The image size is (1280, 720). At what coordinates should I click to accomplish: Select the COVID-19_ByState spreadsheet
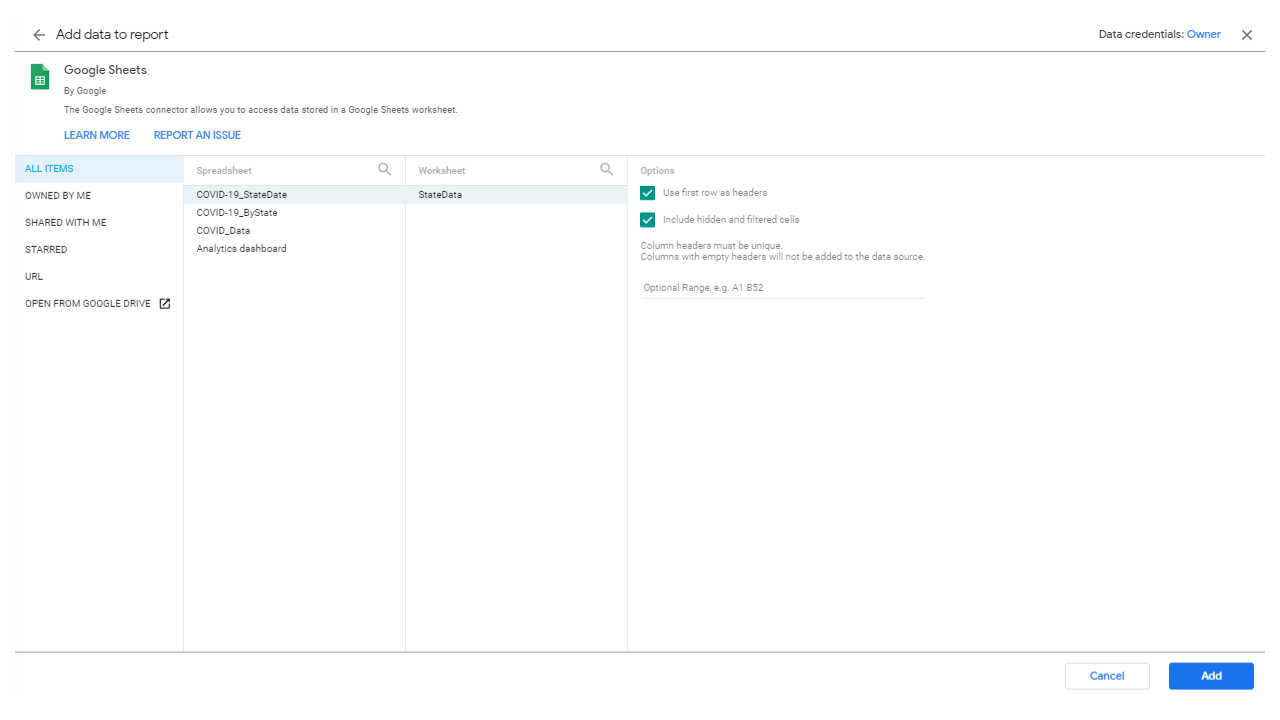294,213
